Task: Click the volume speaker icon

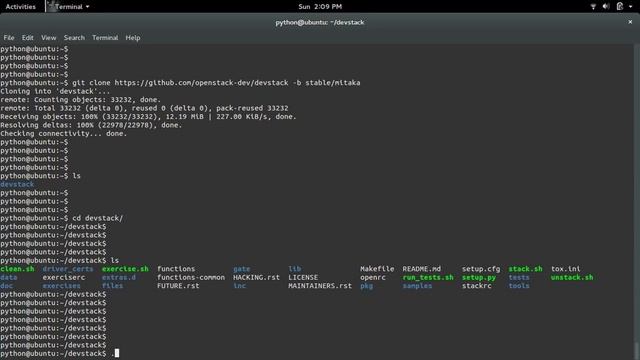Action: [x=606, y=7]
